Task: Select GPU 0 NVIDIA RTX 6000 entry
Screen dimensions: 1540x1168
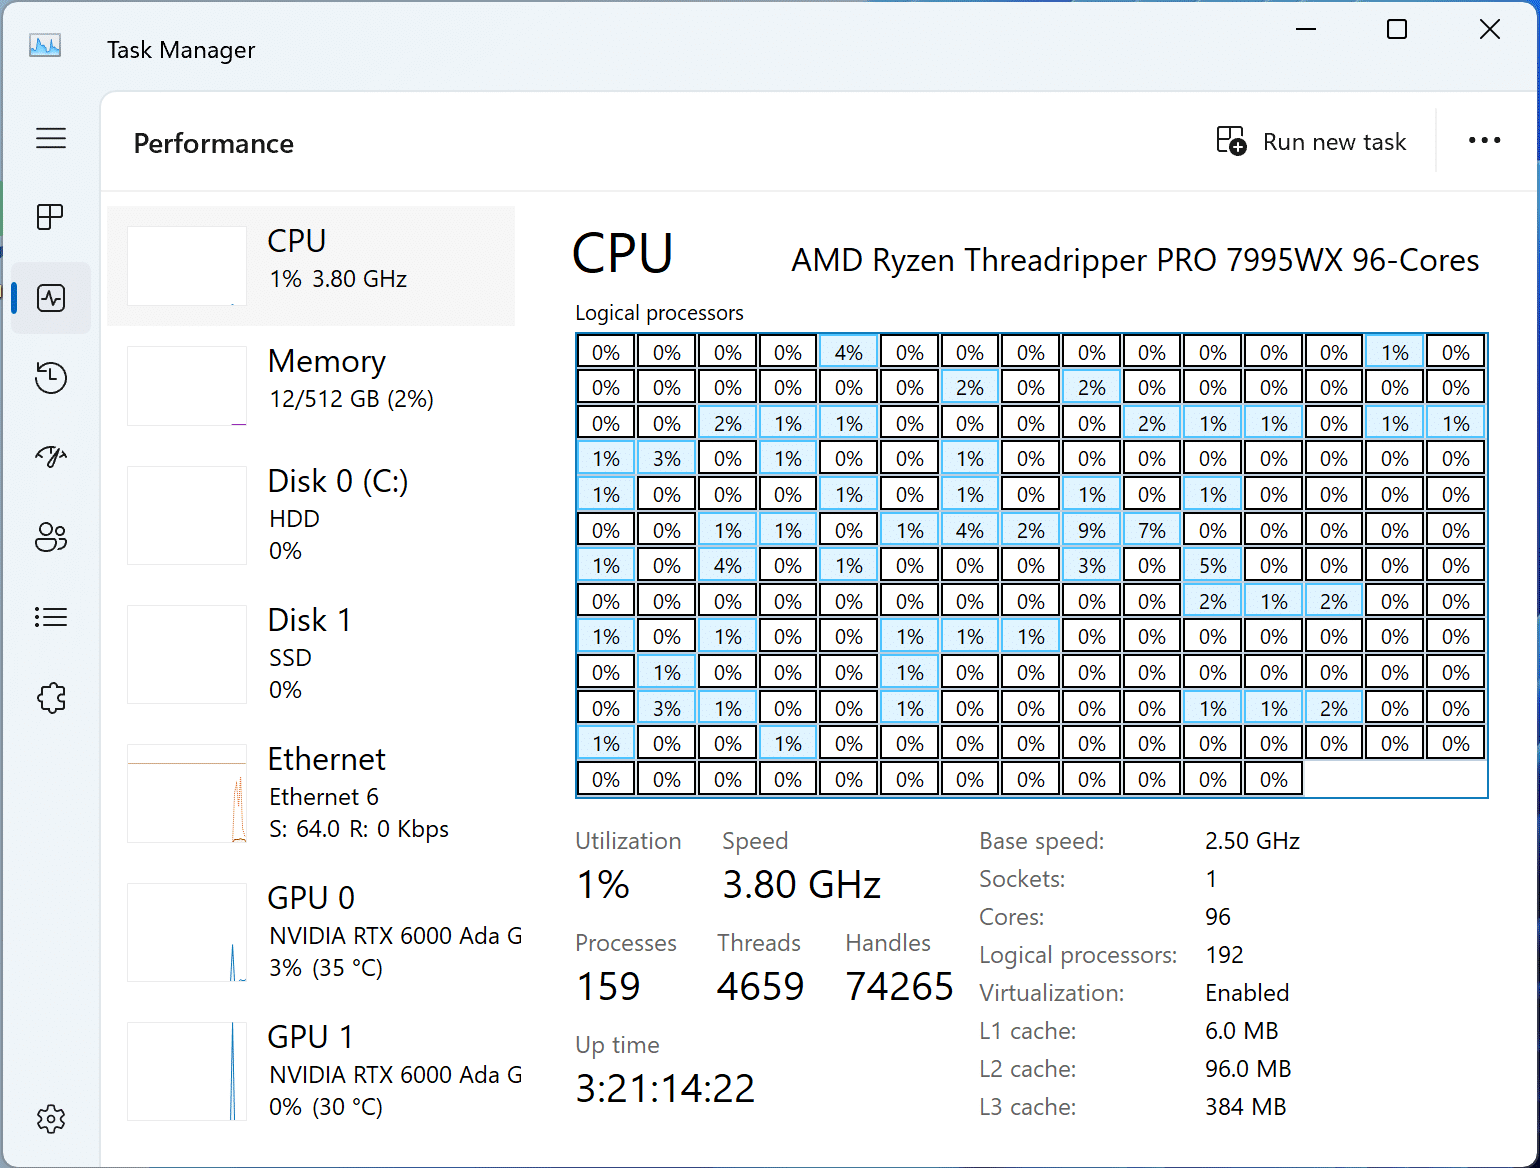Action: [311, 932]
